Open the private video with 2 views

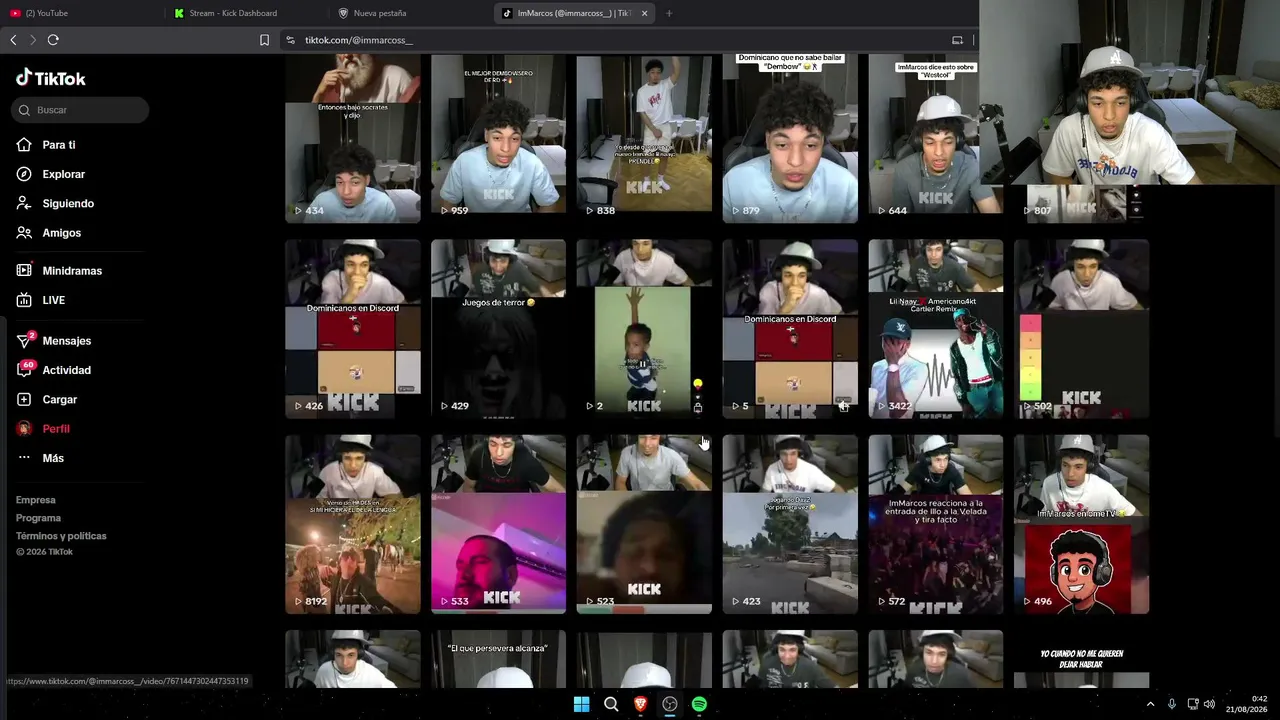coord(644,329)
